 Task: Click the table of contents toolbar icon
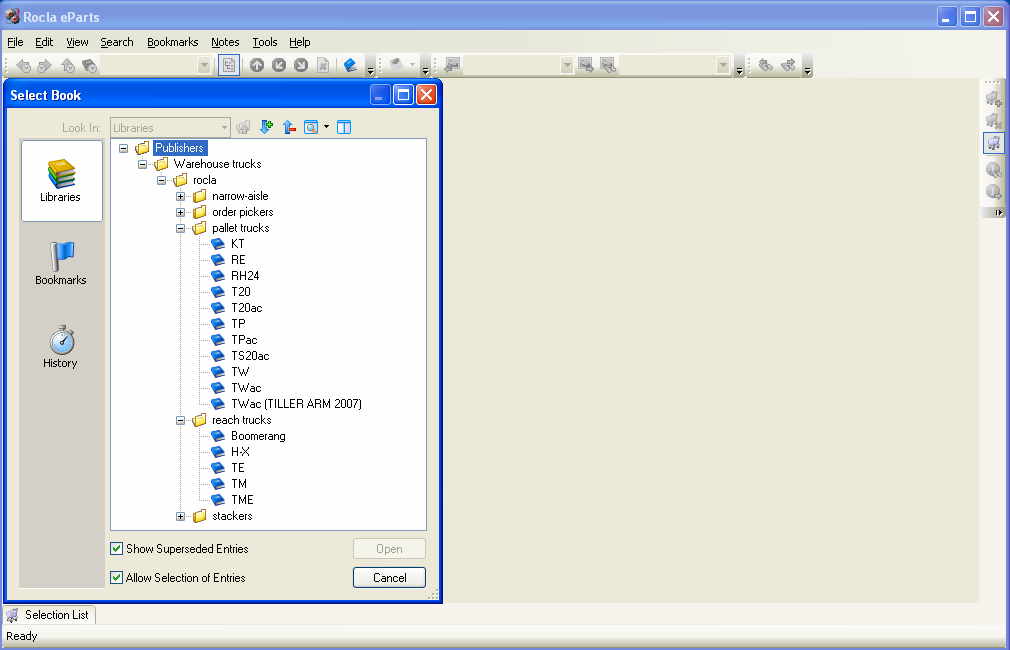229,65
